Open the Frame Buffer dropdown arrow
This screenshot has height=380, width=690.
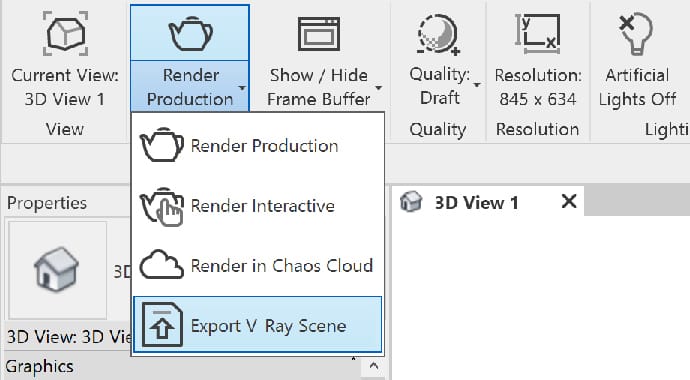378,88
